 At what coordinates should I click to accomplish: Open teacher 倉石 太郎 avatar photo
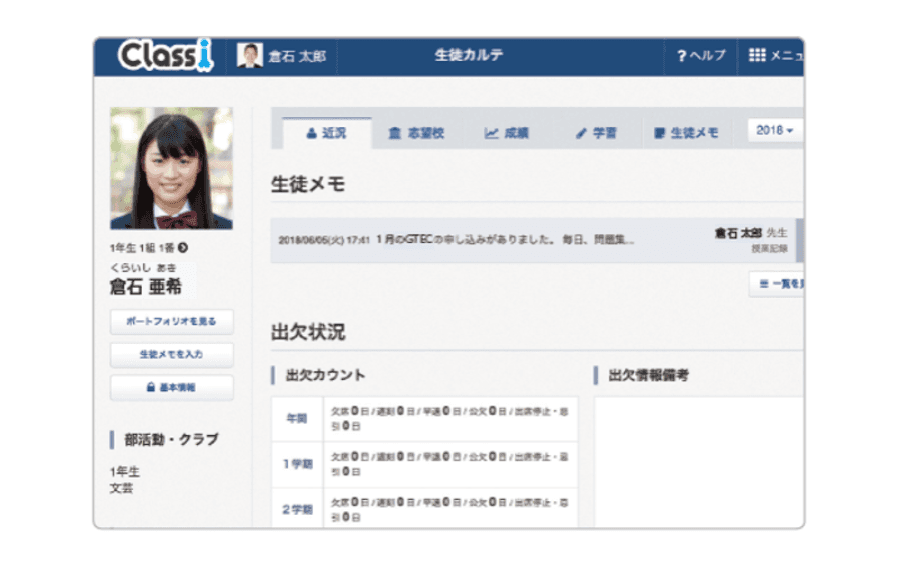click(250, 56)
